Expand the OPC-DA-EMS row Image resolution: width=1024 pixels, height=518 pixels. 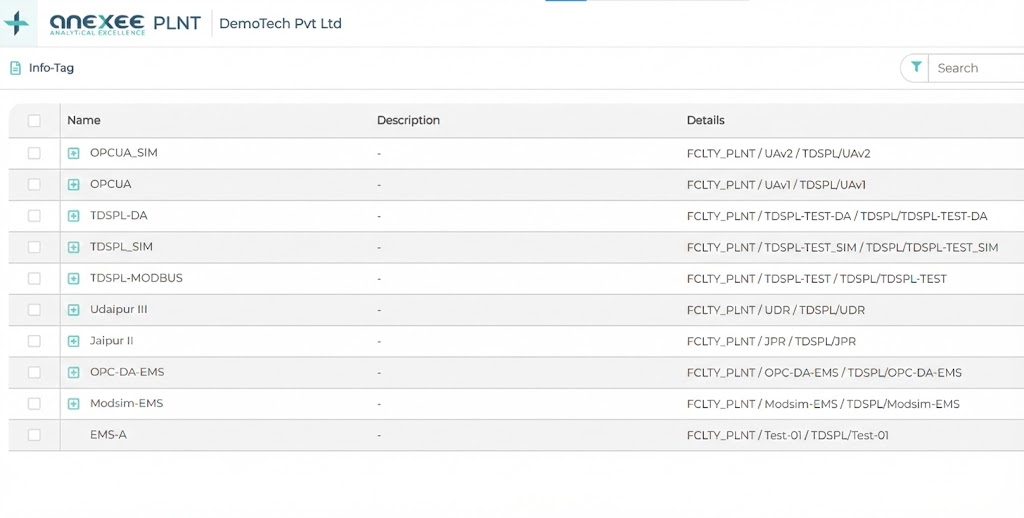(73, 373)
